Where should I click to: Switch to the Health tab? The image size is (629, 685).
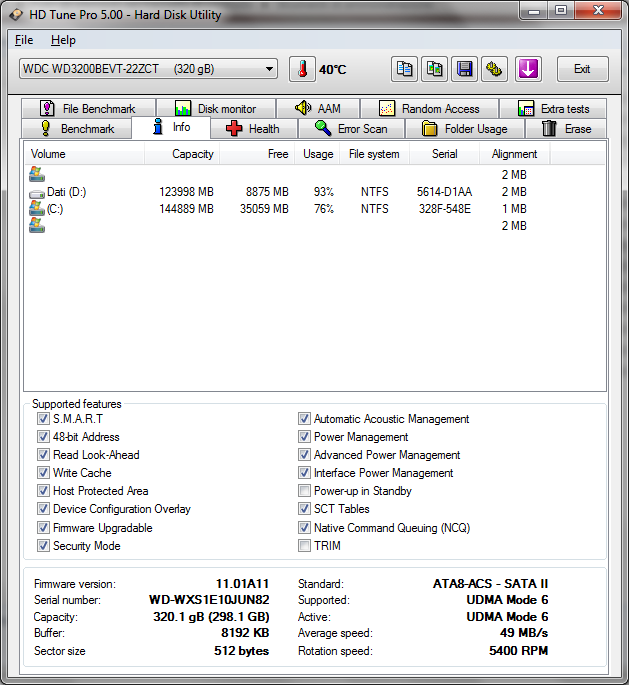tap(254, 129)
